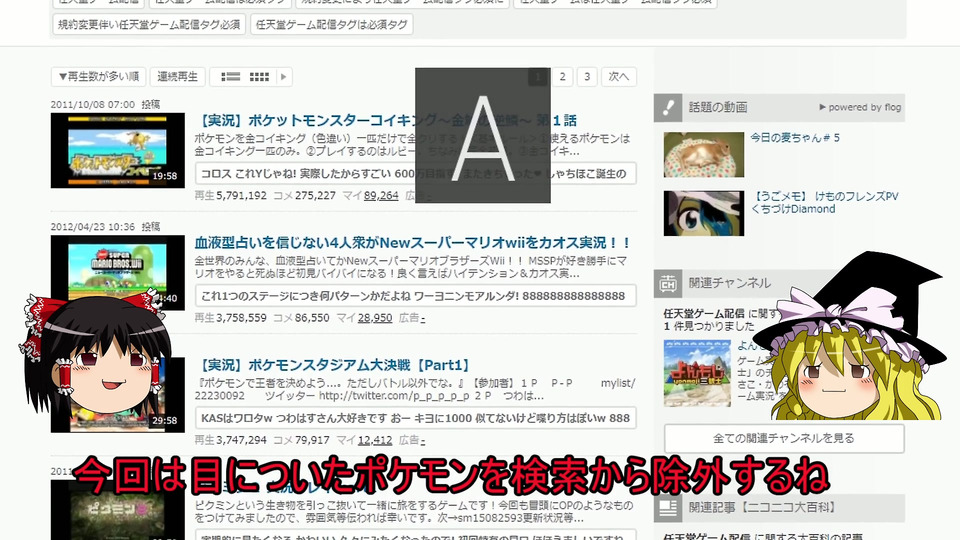Open the 今日の麦ちゃん＃5 title link
The height and width of the screenshot is (540, 960).
point(795,138)
